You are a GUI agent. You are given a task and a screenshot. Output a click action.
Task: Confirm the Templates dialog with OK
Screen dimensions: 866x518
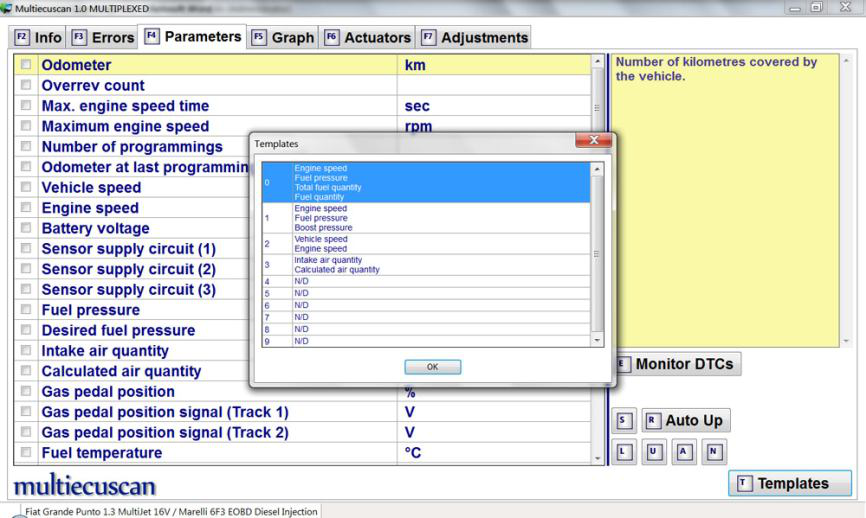point(432,367)
